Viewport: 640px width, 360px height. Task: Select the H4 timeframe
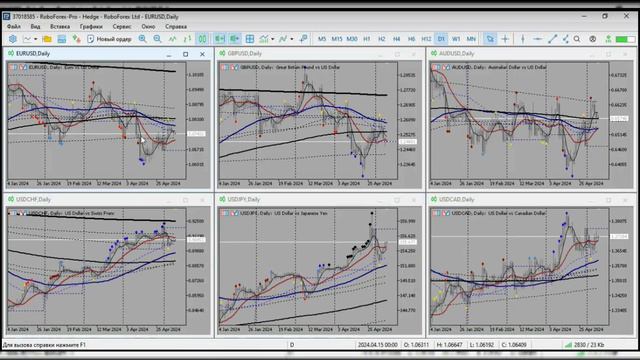coord(396,39)
